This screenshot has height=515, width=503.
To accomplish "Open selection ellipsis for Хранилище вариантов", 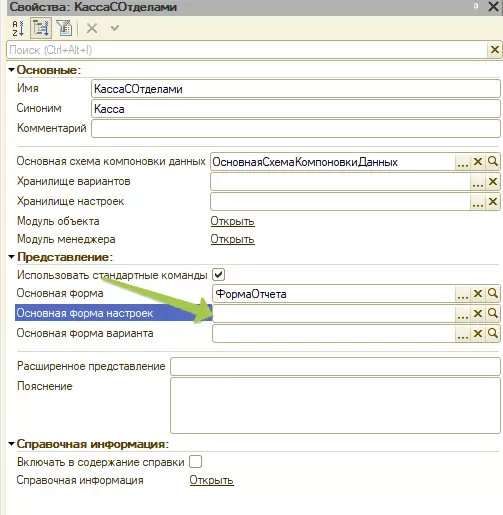I will pyautogui.click(x=478, y=182).
